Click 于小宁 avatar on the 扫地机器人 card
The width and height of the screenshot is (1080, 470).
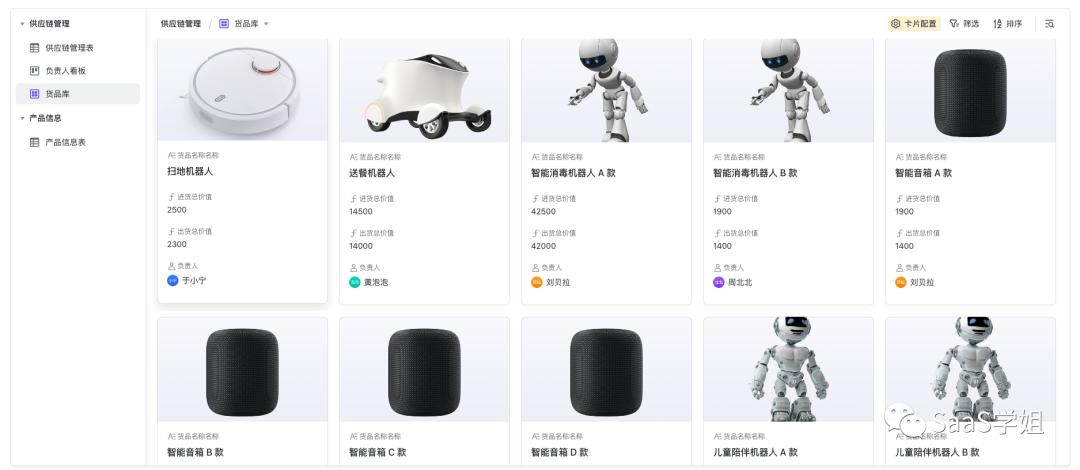click(x=173, y=280)
